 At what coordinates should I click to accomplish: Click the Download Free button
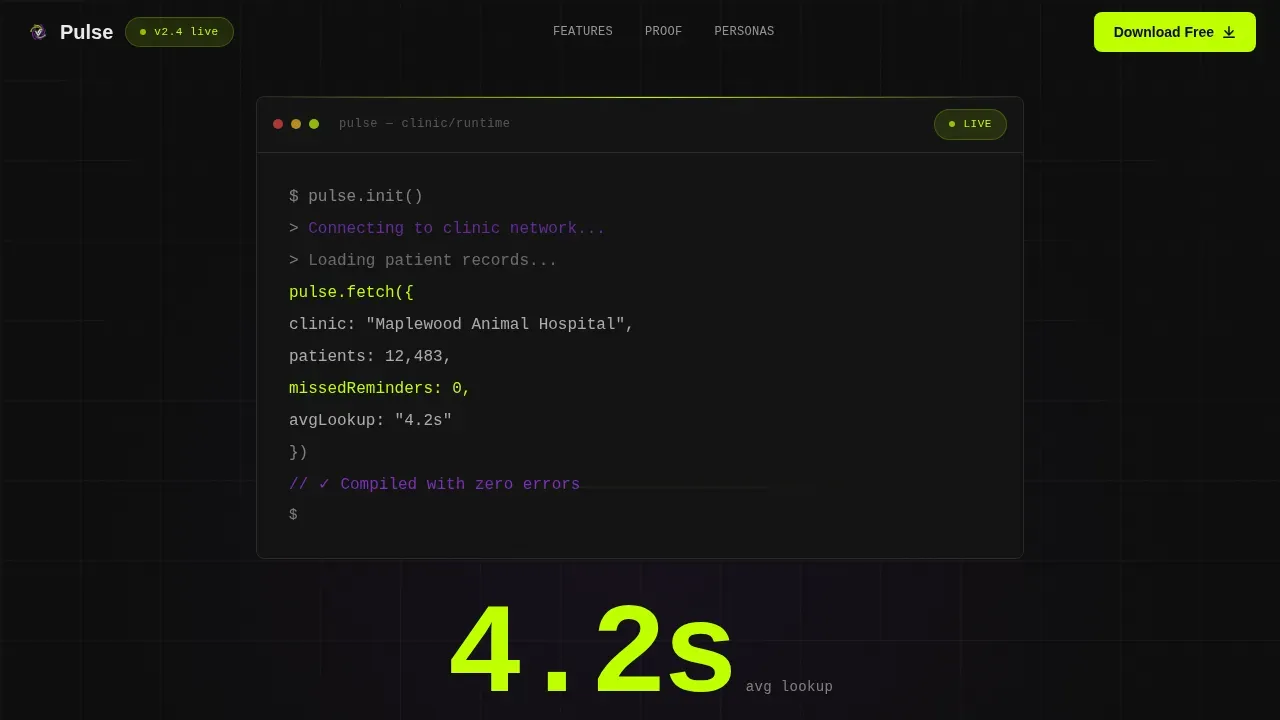[x=1175, y=32]
